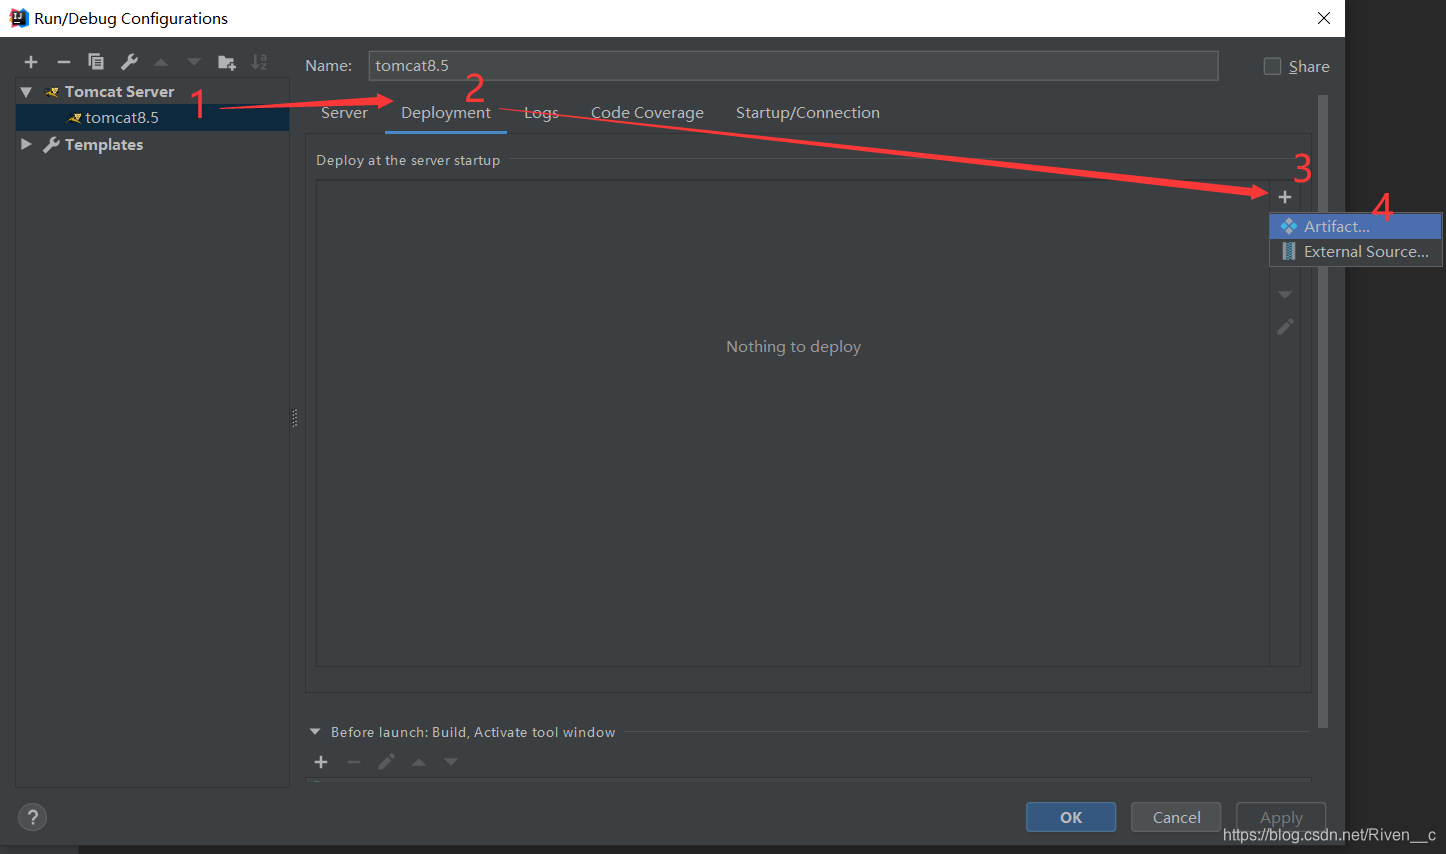The height and width of the screenshot is (854, 1446).
Task: Open the Code Coverage tab
Action: point(647,113)
